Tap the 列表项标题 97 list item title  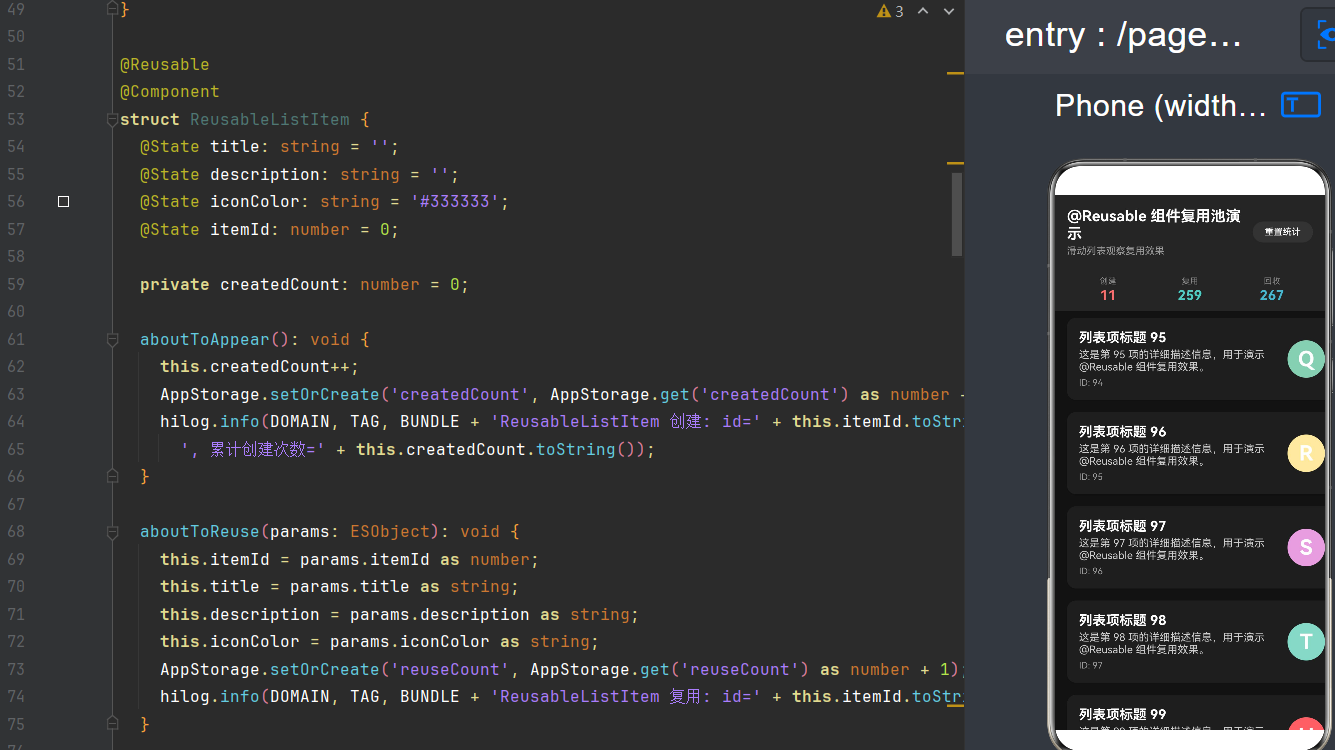1122,526
